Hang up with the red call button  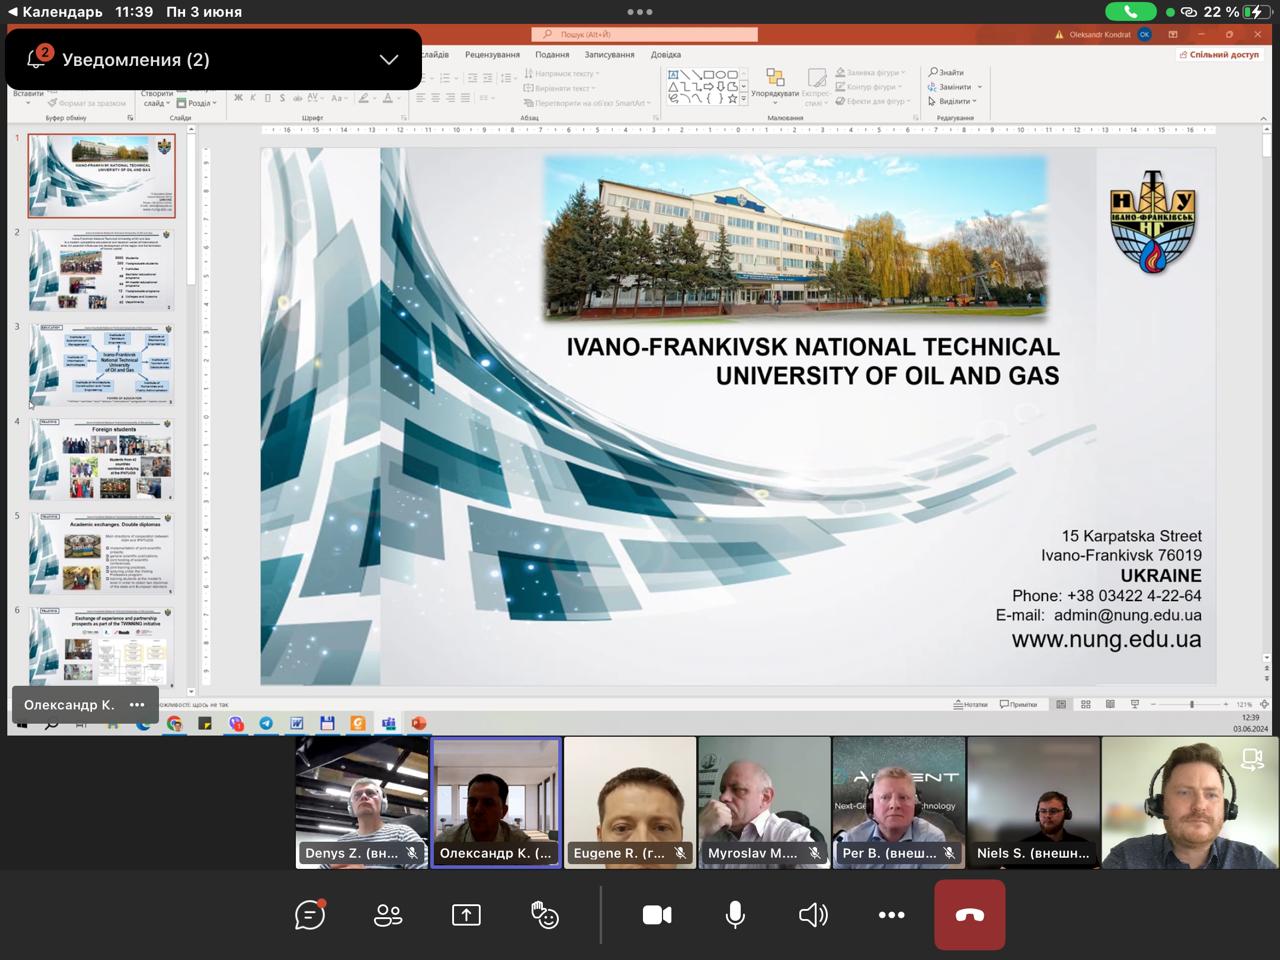(969, 914)
